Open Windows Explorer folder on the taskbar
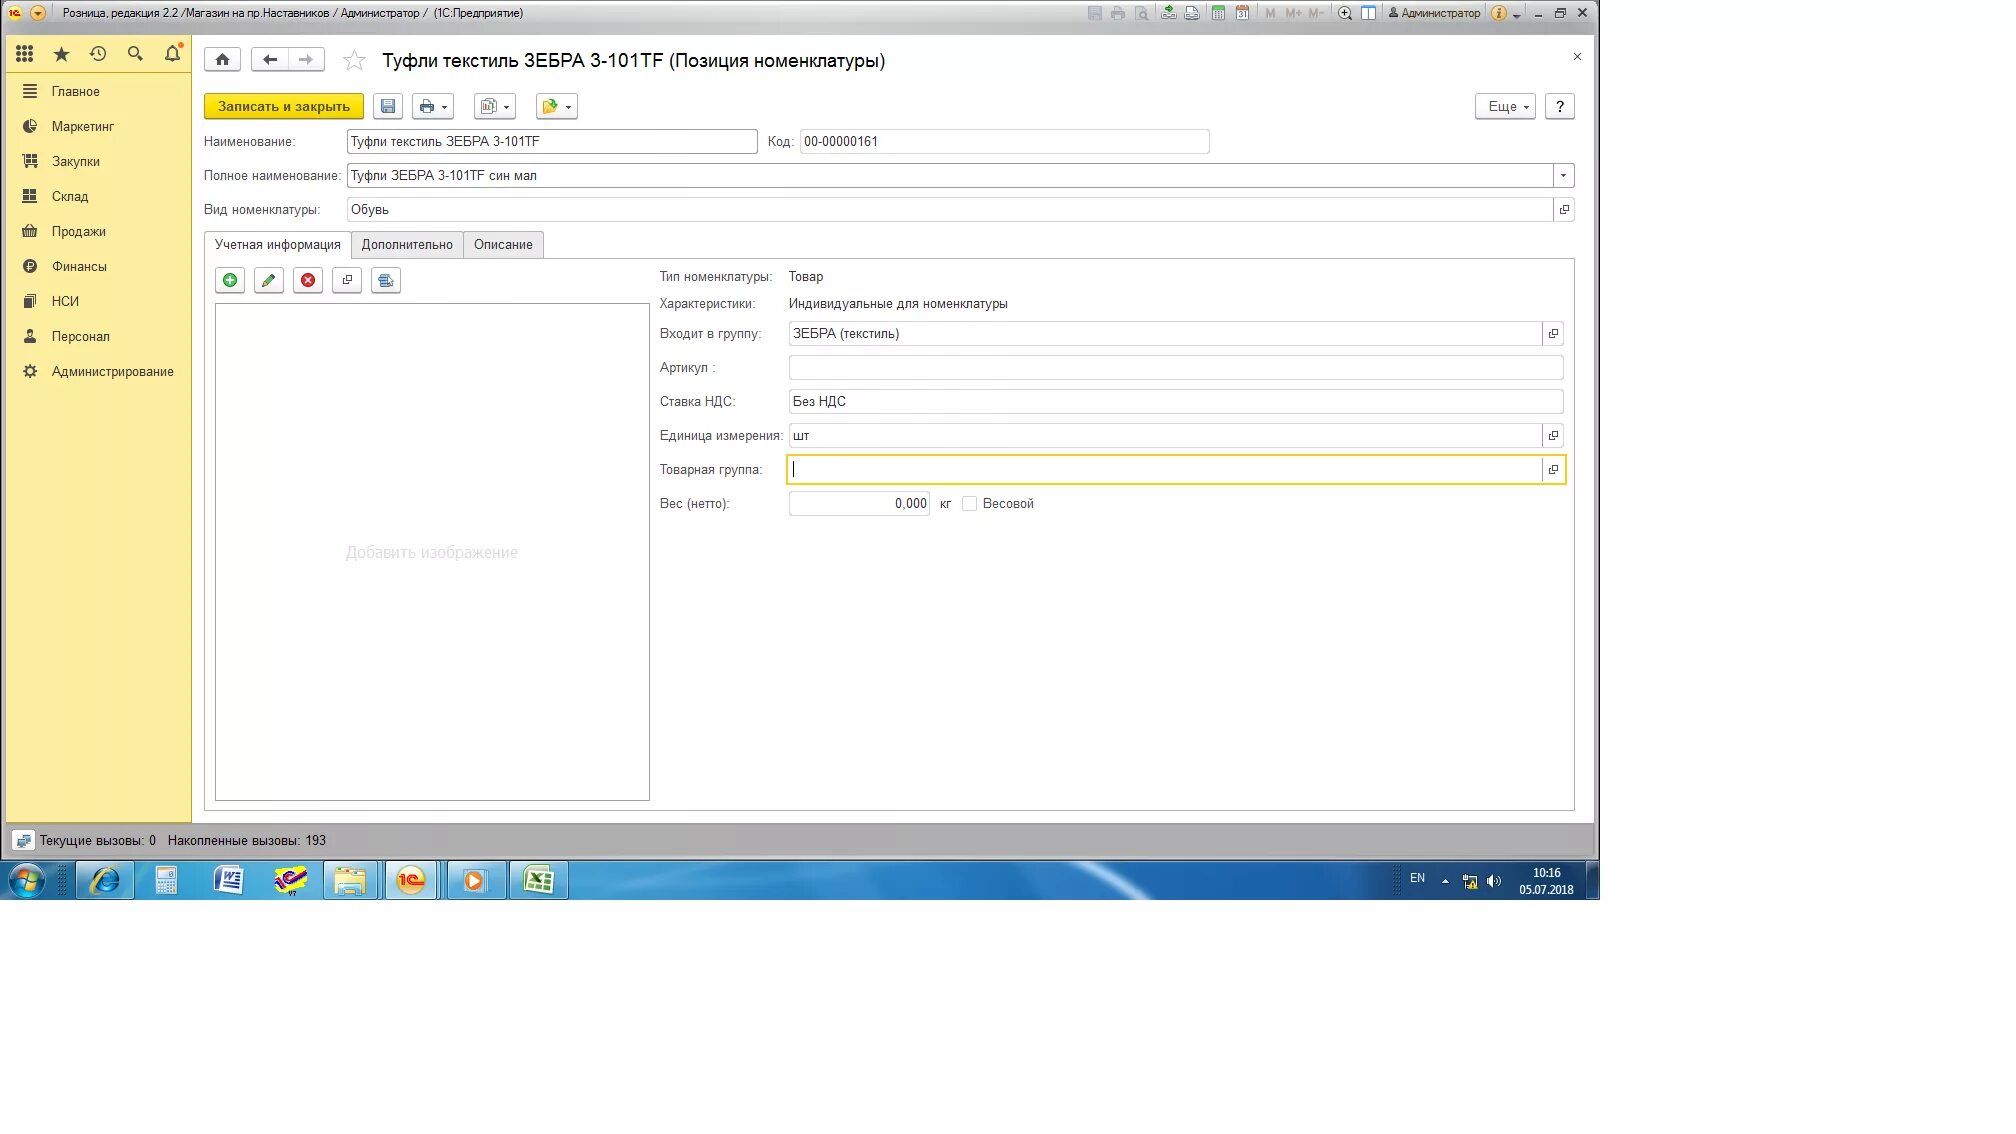The width and height of the screenshot is (2016, 1134). 350,880
